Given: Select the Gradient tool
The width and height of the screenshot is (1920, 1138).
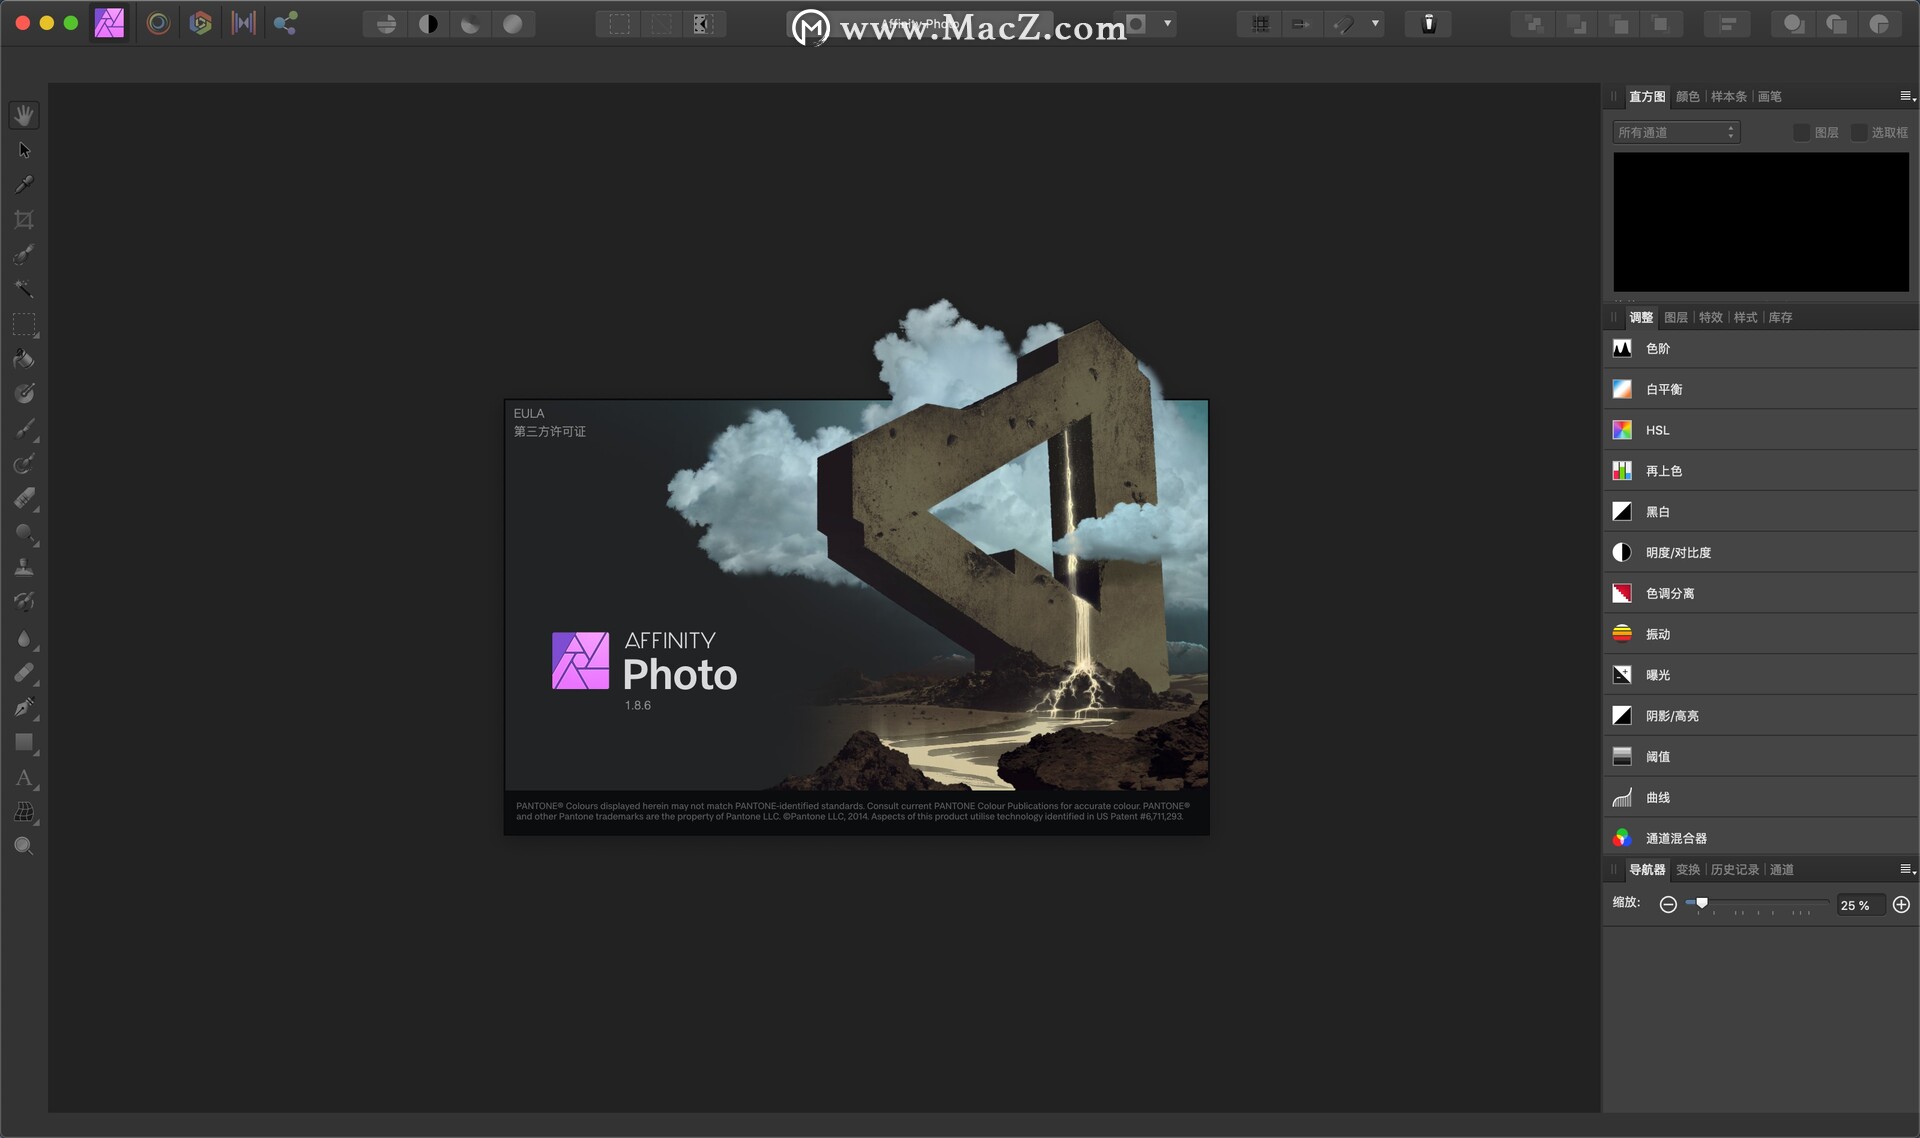Looking at the screenshot, I should coord(24,394).
